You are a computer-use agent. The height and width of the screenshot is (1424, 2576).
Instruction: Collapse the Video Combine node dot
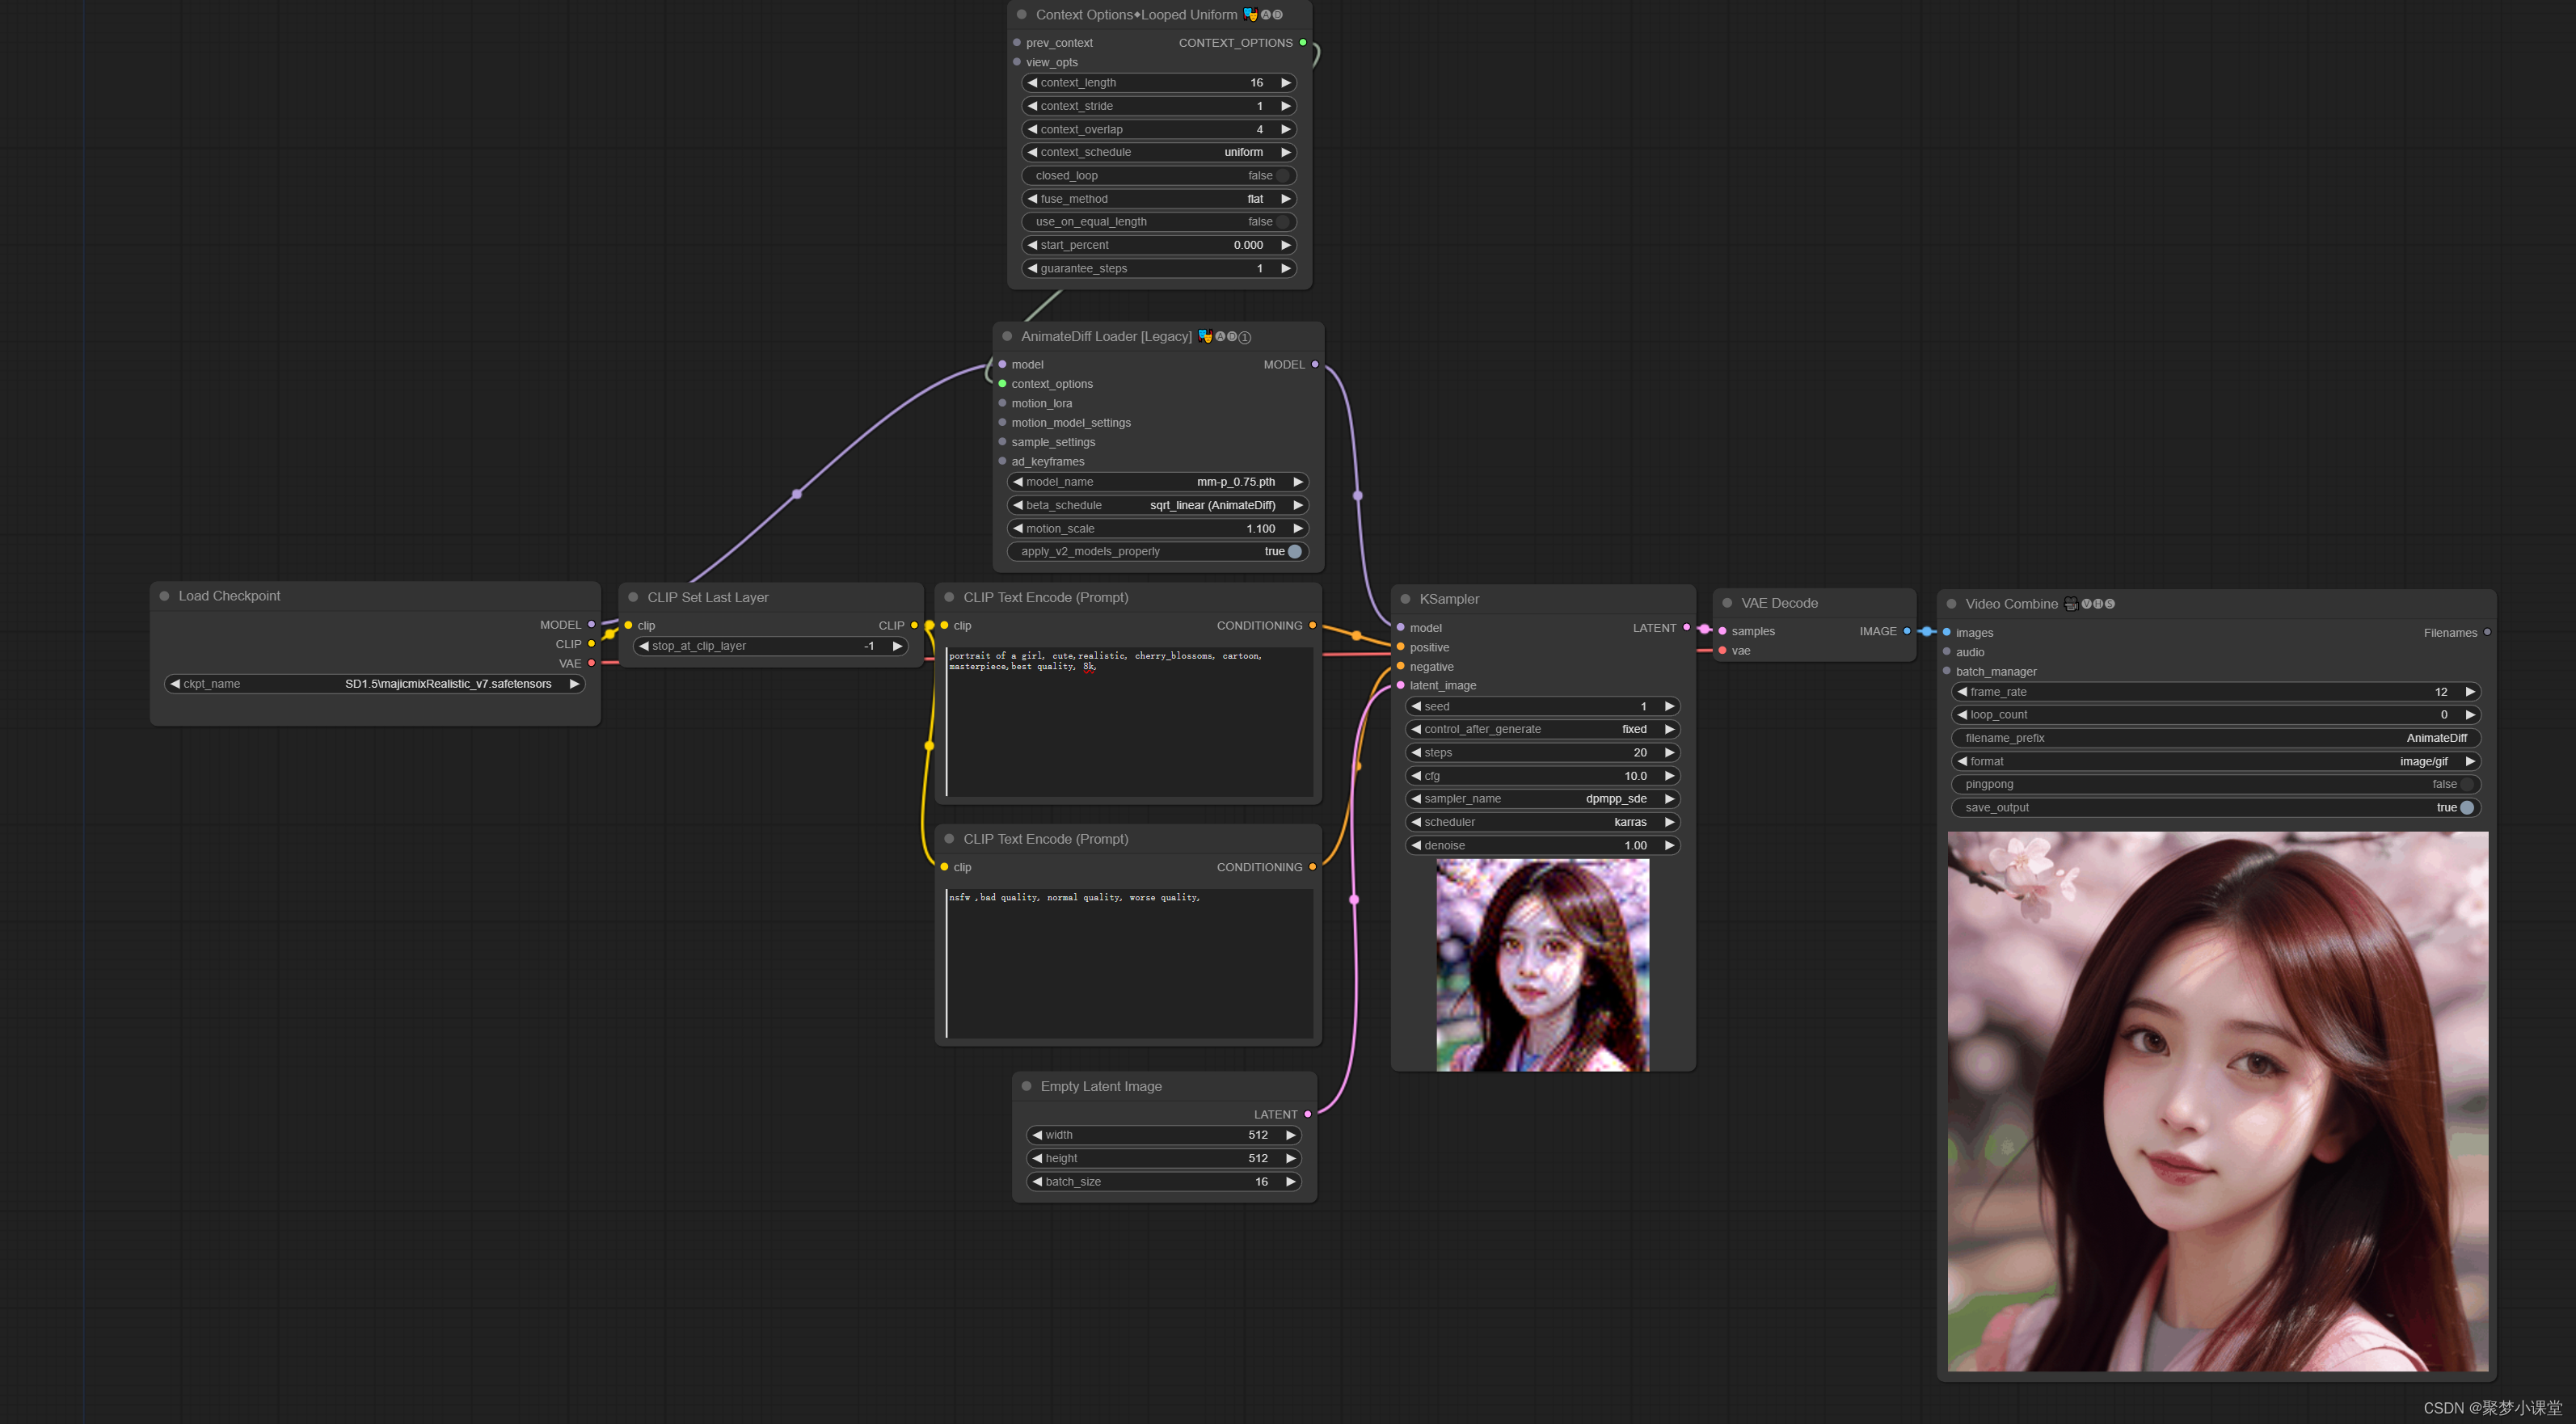pos(1951,604)
